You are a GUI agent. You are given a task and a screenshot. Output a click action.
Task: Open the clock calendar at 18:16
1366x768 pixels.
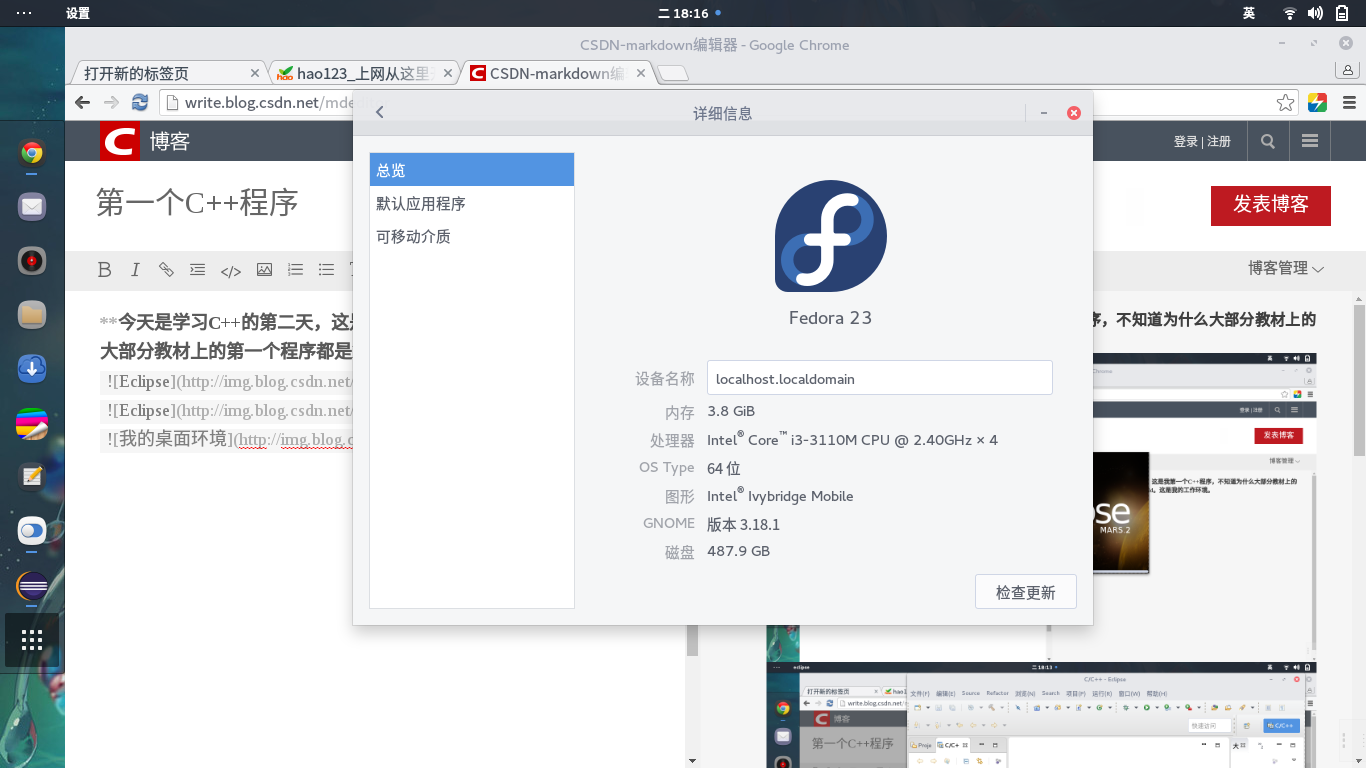(x=690, y=13)
